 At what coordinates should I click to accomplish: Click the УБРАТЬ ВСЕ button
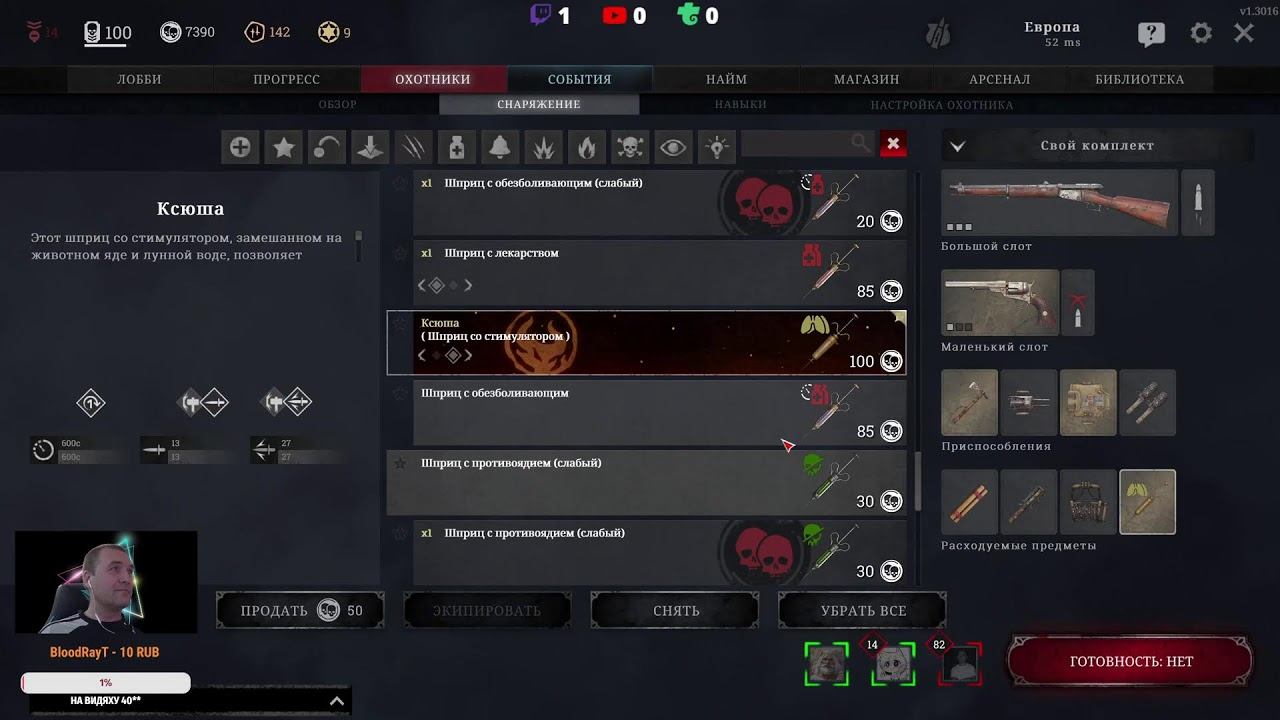863,610
